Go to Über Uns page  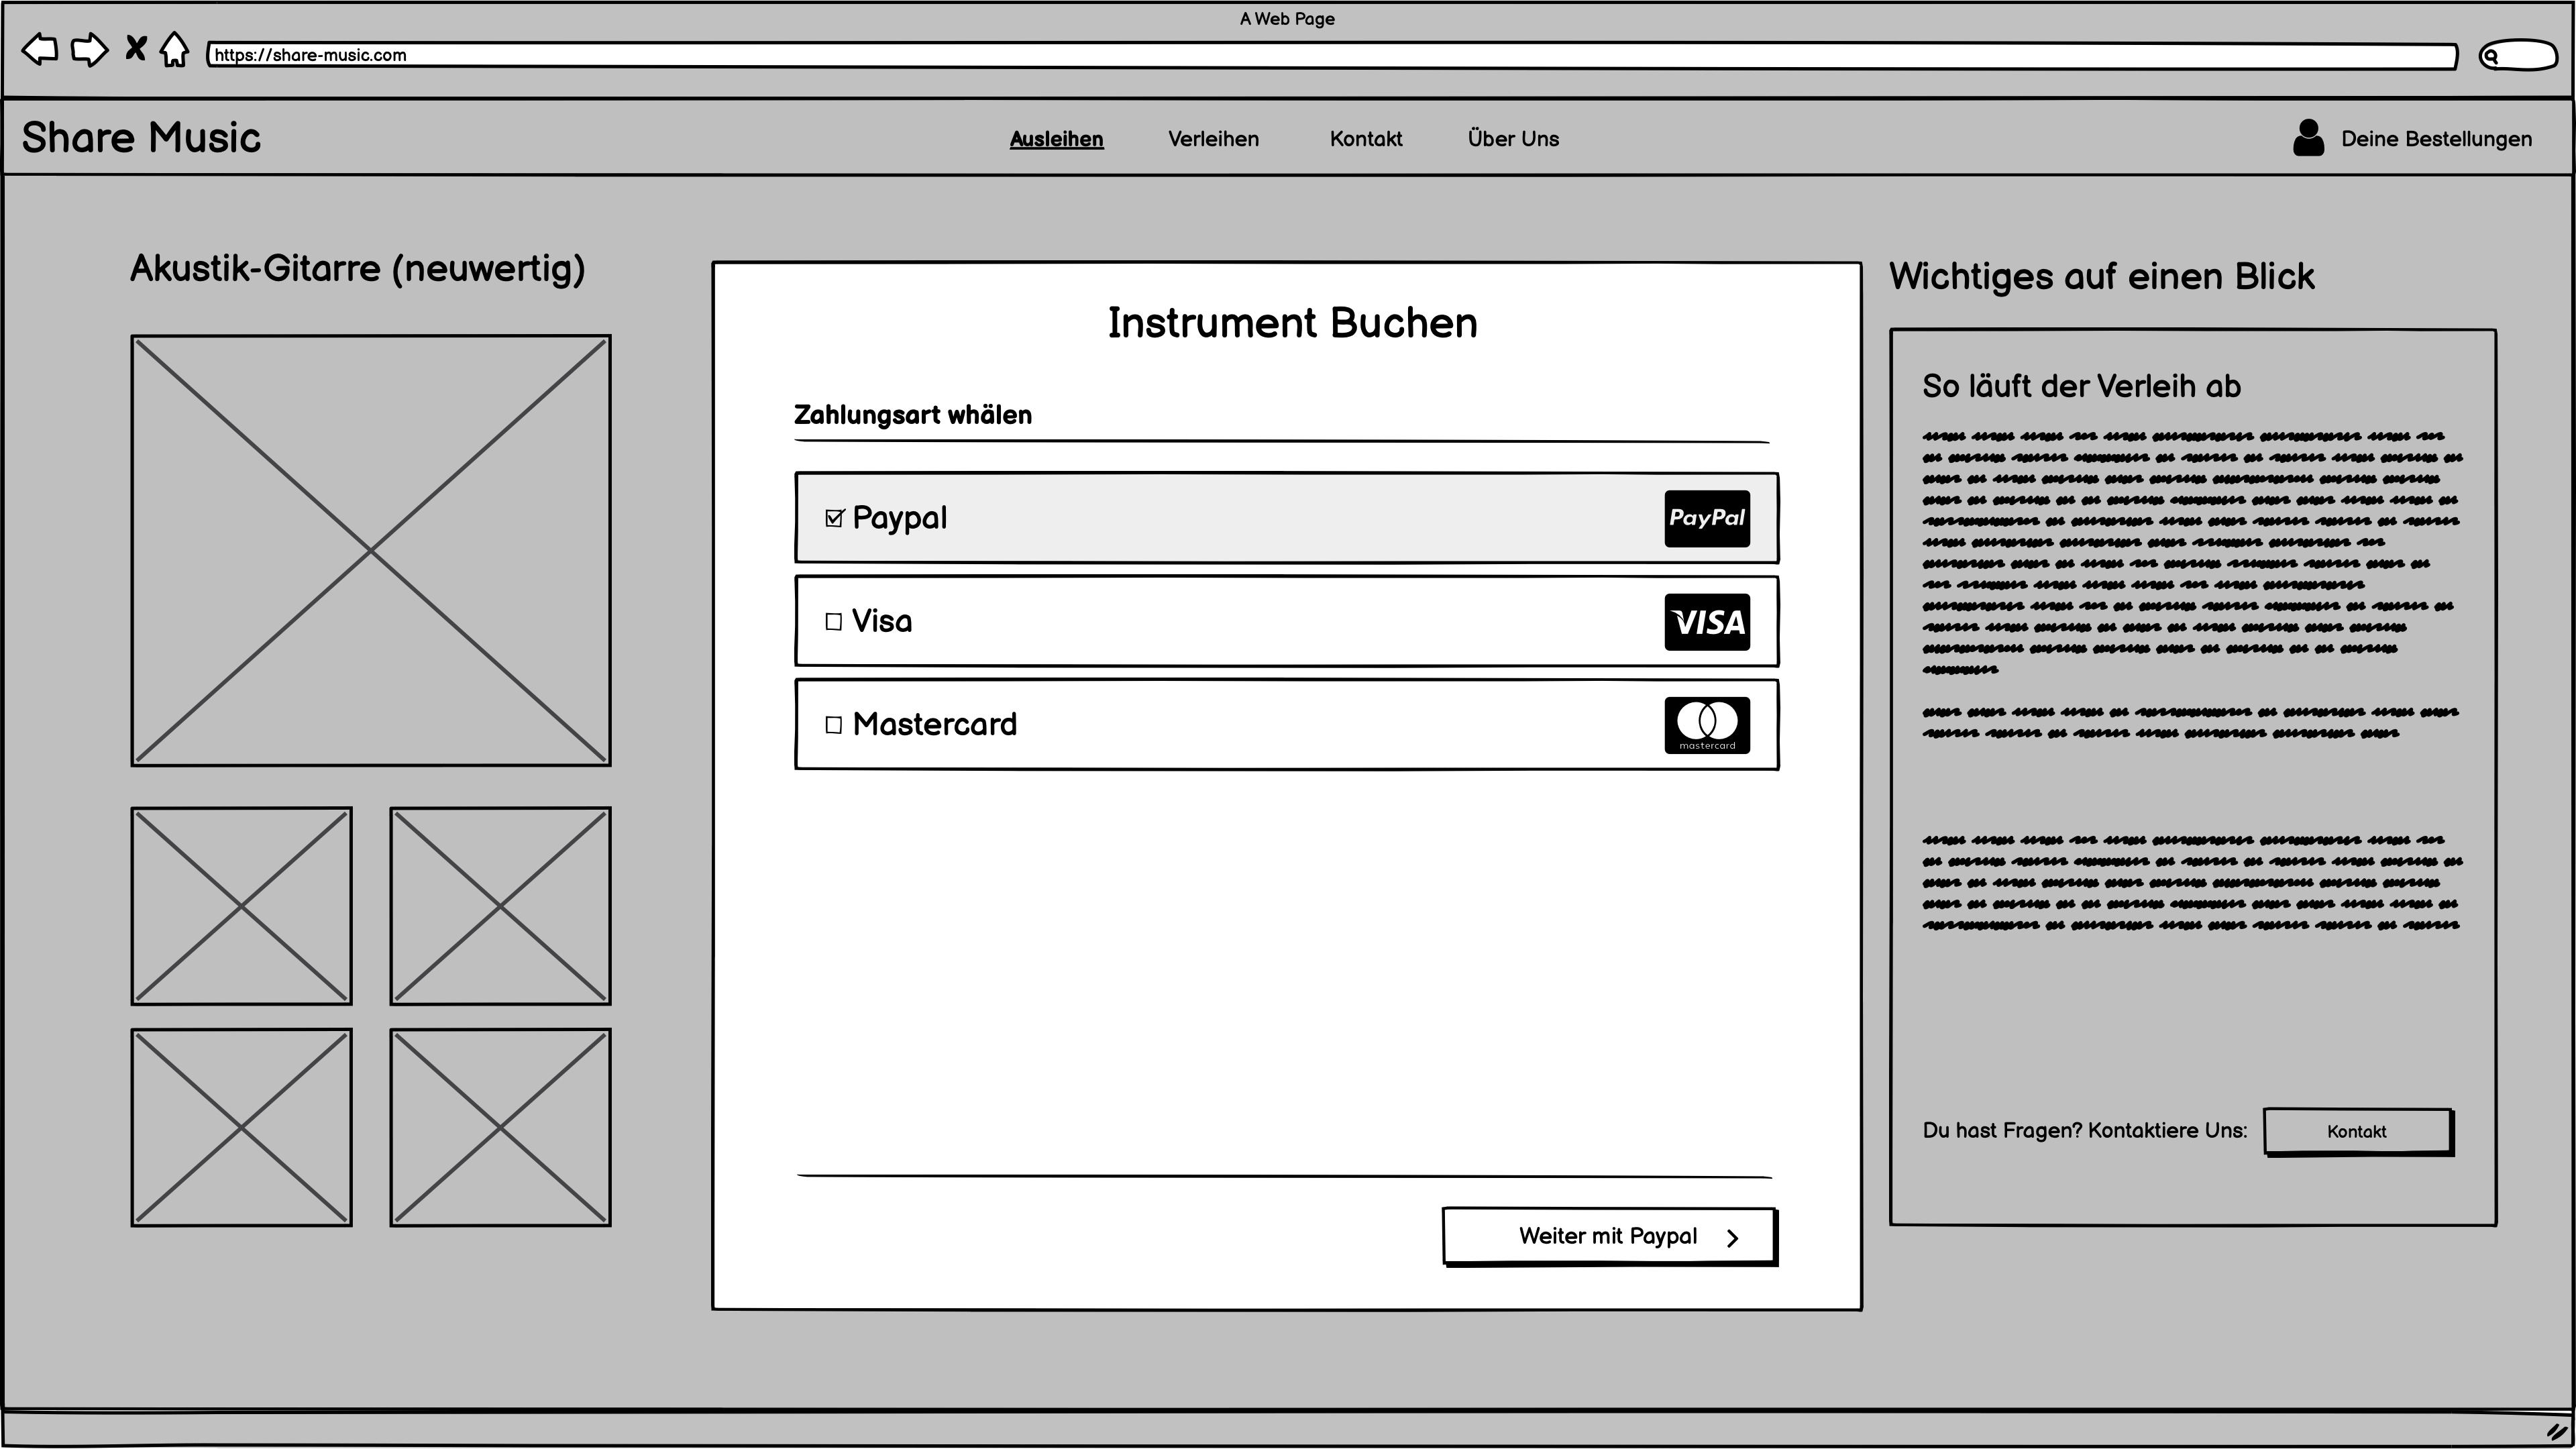1513,139
